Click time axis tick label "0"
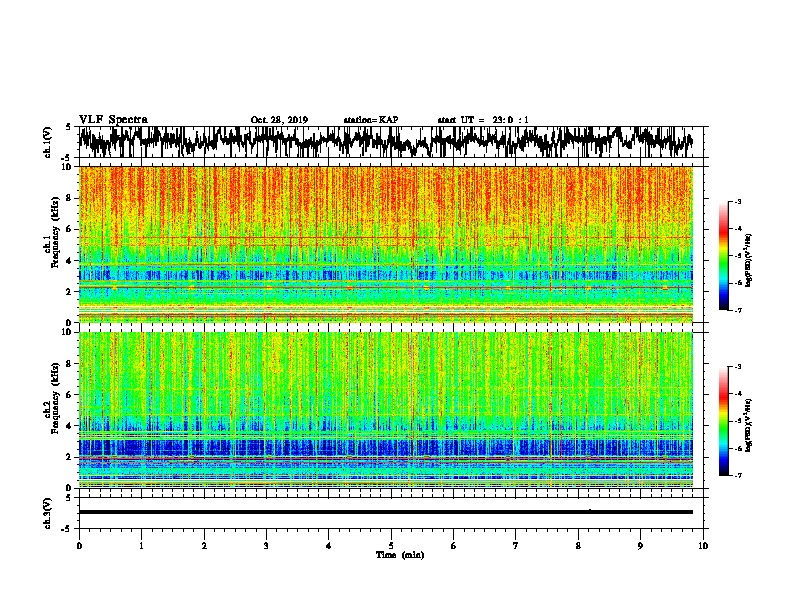Screen dimensions: 792x612 click(79, 546)
